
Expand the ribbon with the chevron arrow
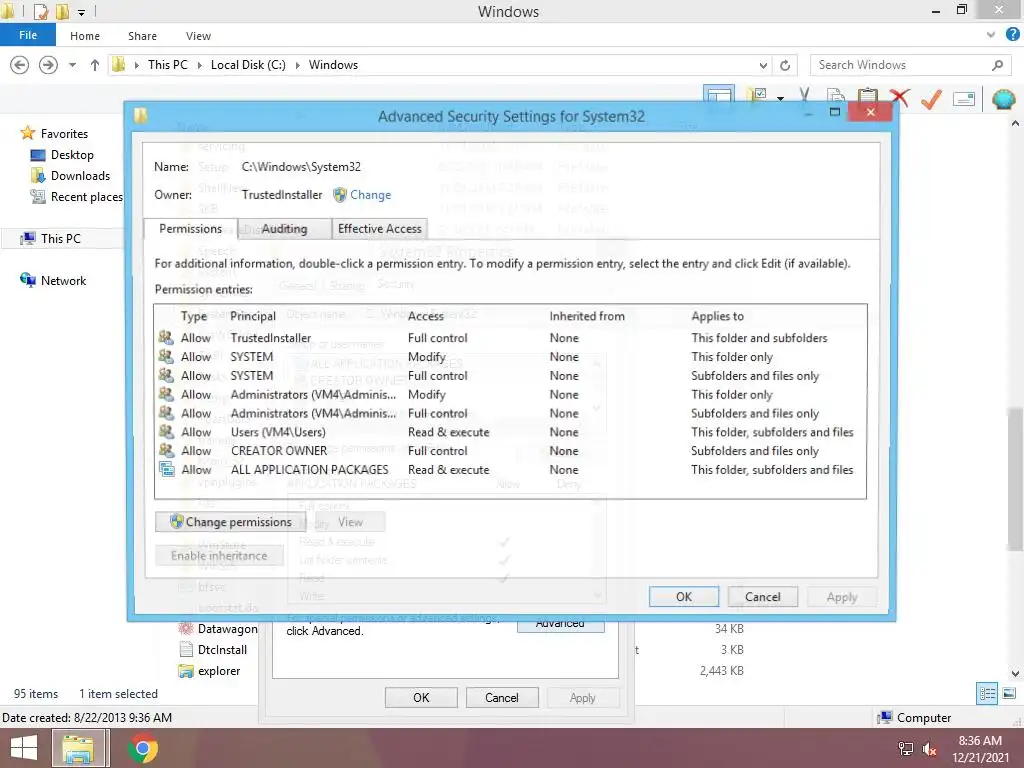click(x=991, y=35)
